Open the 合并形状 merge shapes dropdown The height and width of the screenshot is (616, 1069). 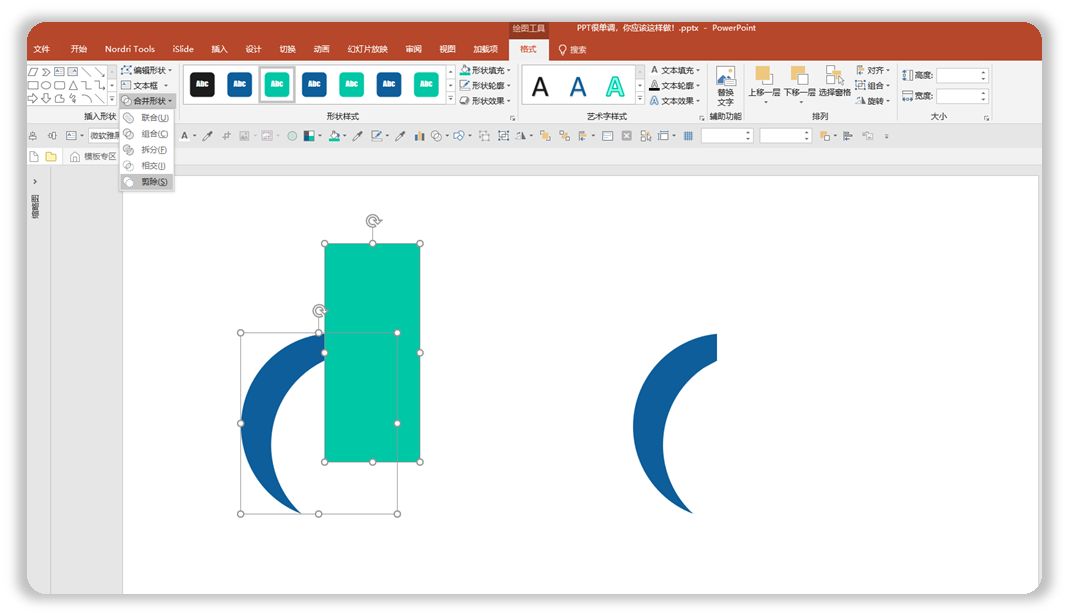(147, 100)
